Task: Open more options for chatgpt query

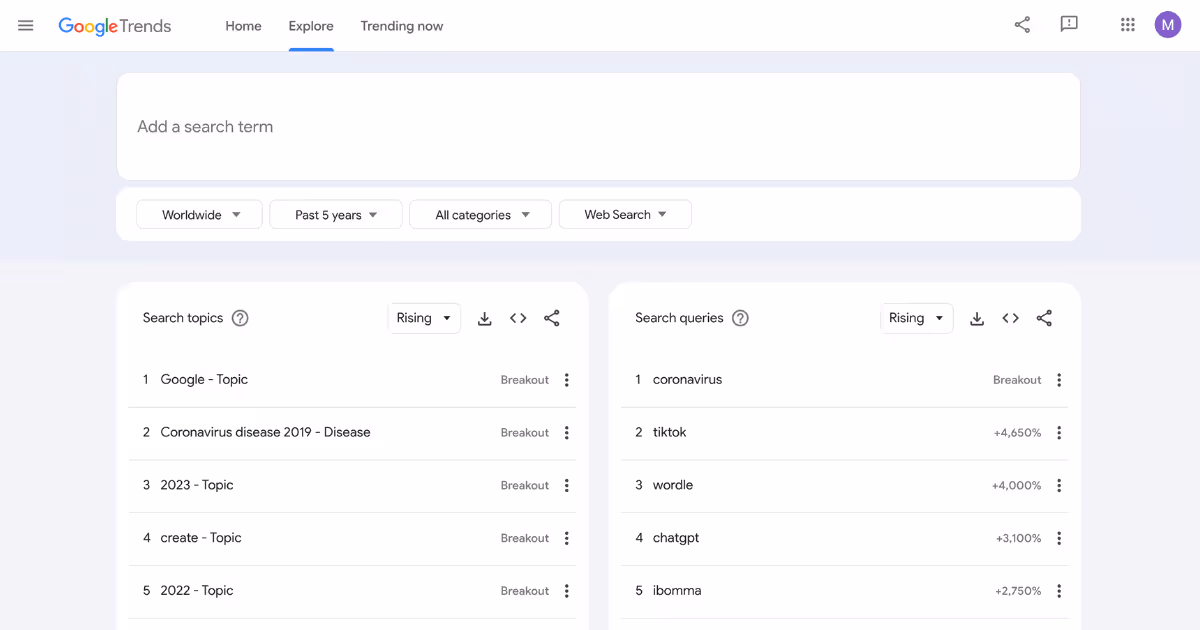Action: pos(1059,538)
